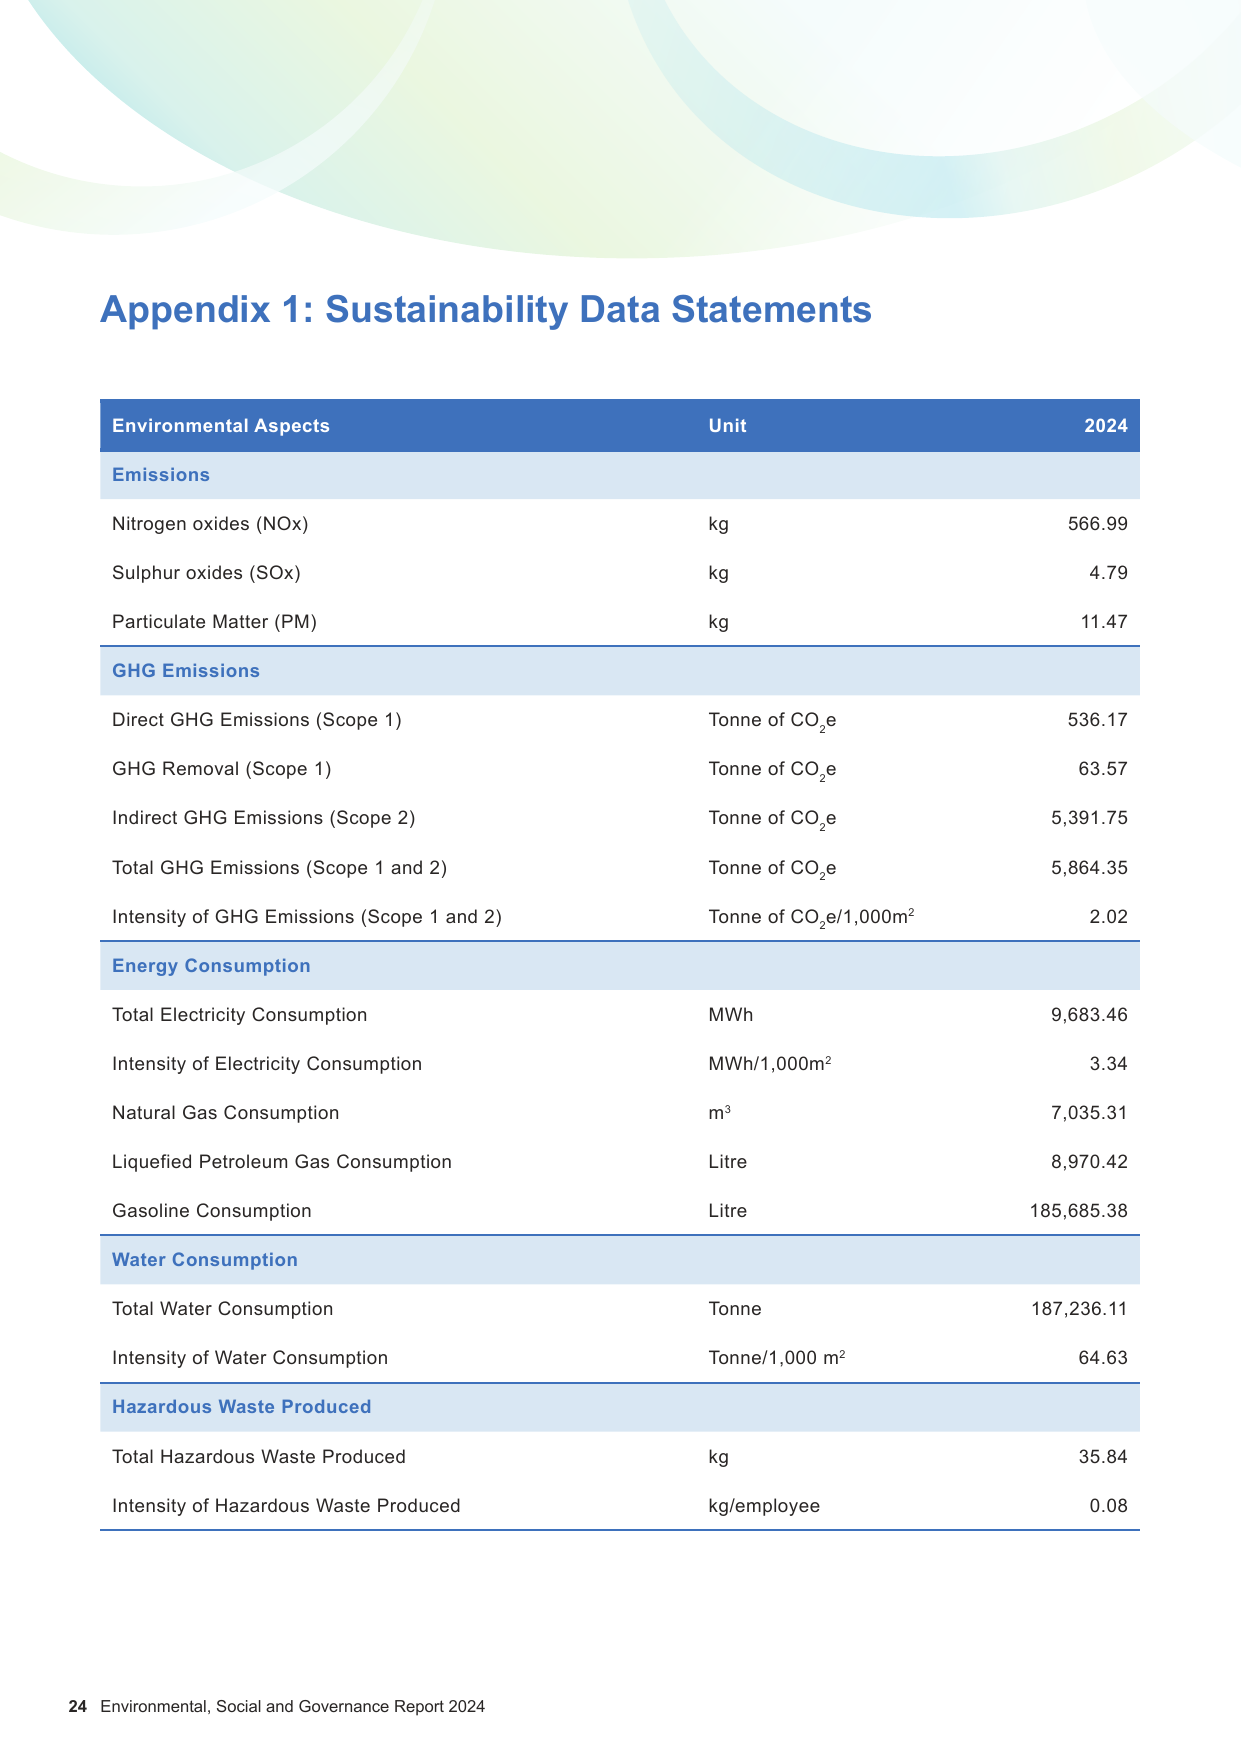Click the 'MWh/1,000m²' unit
The width and height of the screenshot is (1241, 1754).
coord(770,1064)
